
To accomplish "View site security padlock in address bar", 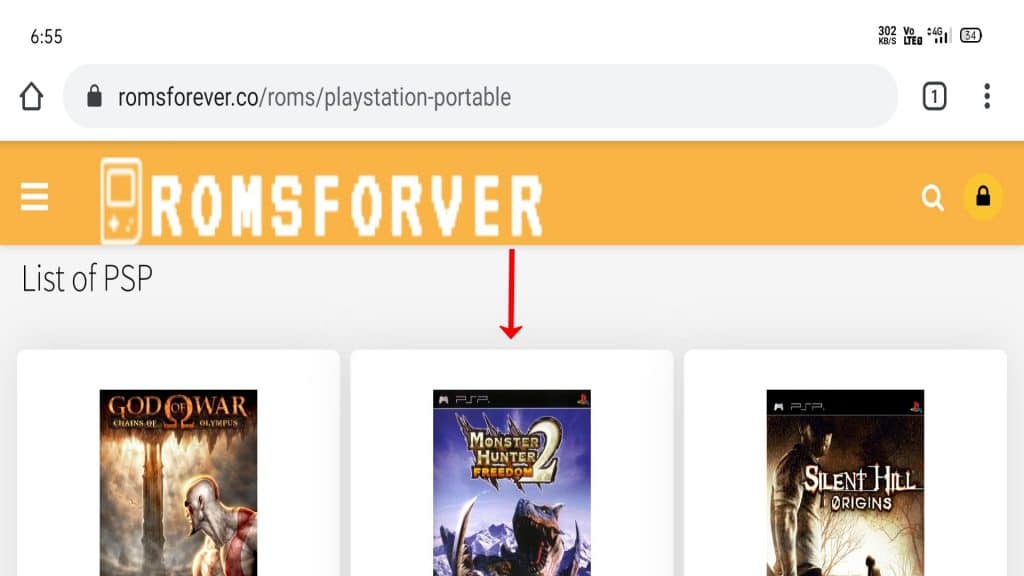I will pyautogui.click(x=95, y=97).
